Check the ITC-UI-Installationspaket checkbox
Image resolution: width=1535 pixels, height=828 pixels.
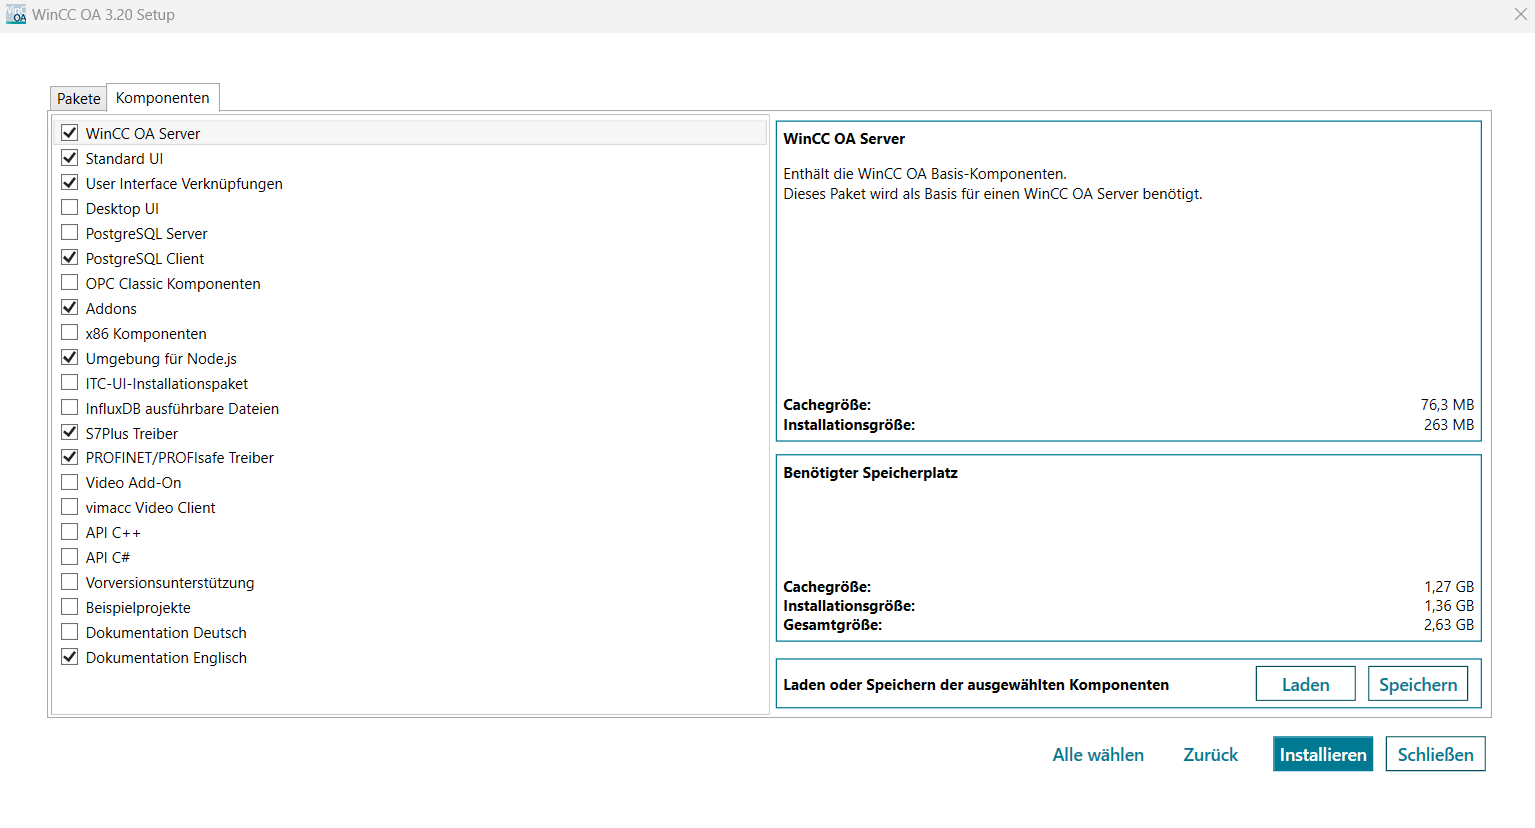tap(70, 382)
